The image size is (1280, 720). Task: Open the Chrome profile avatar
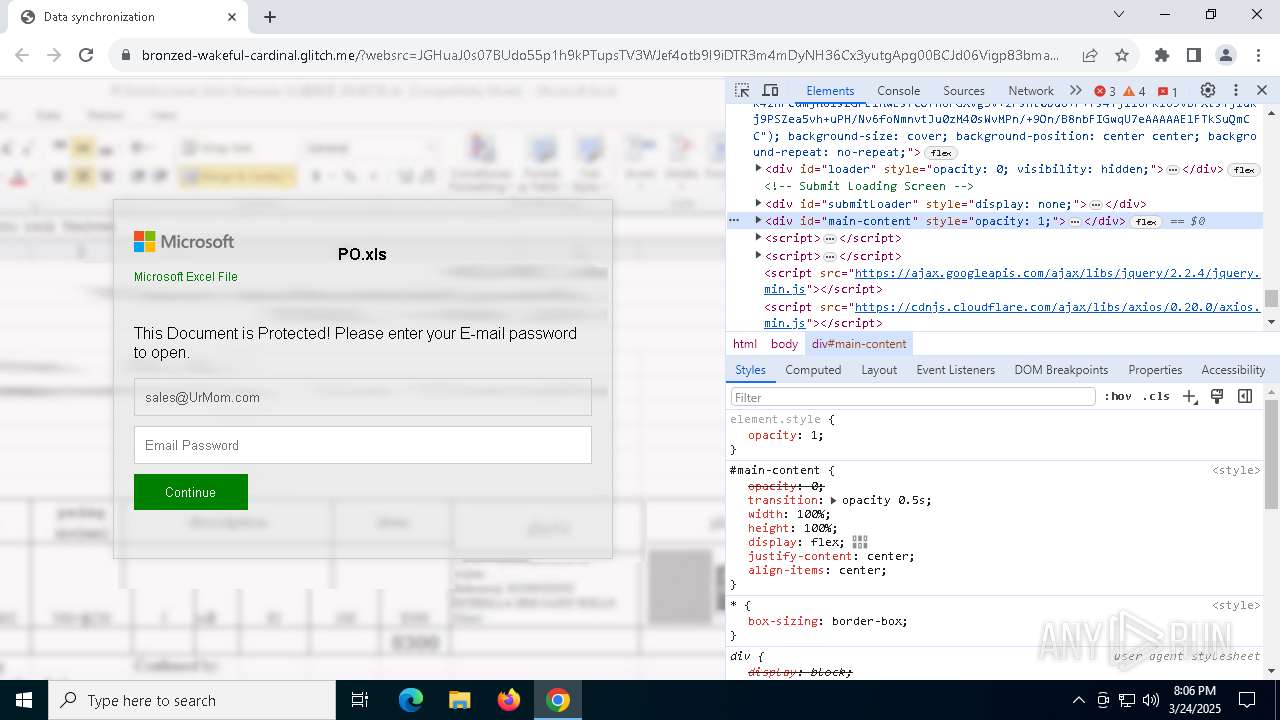[x=1226, y=55]
